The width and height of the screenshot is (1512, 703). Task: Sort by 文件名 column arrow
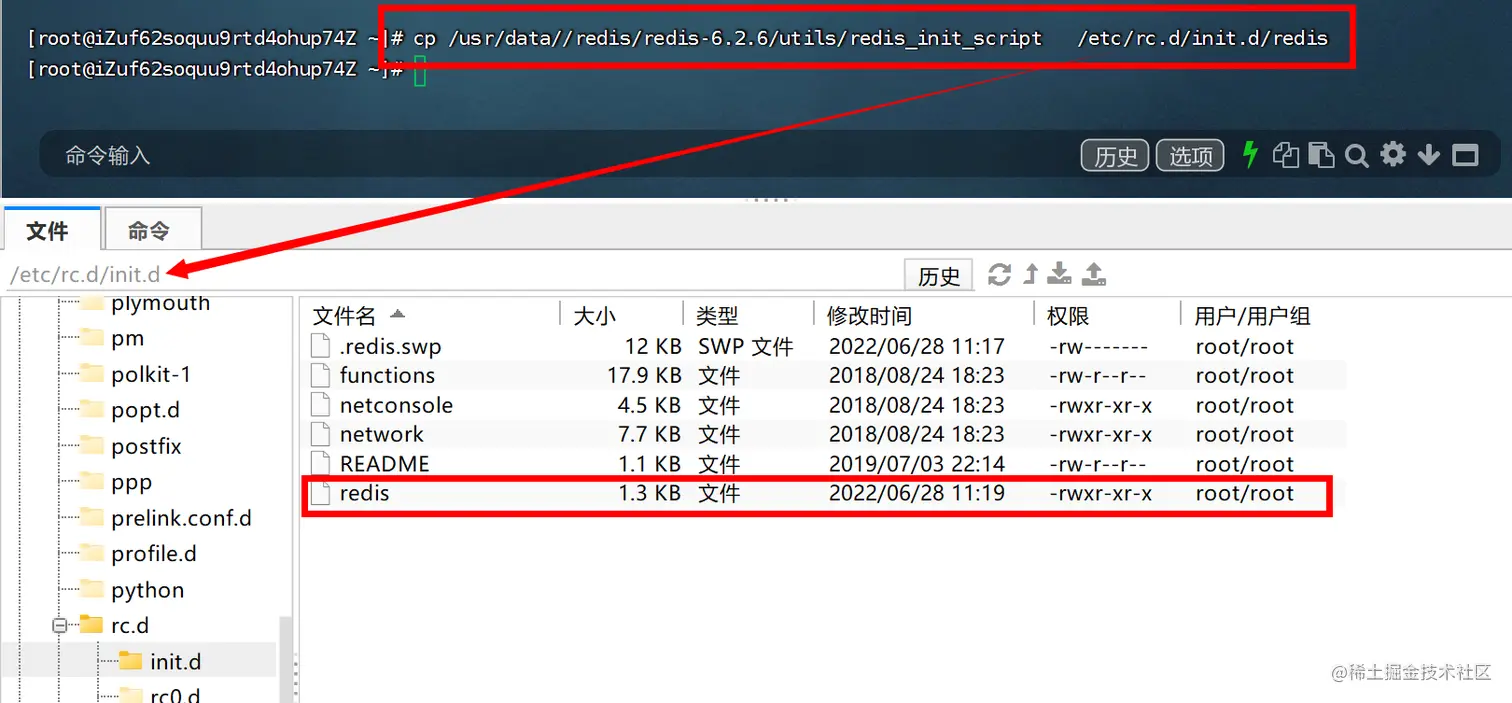coord(397,314)
